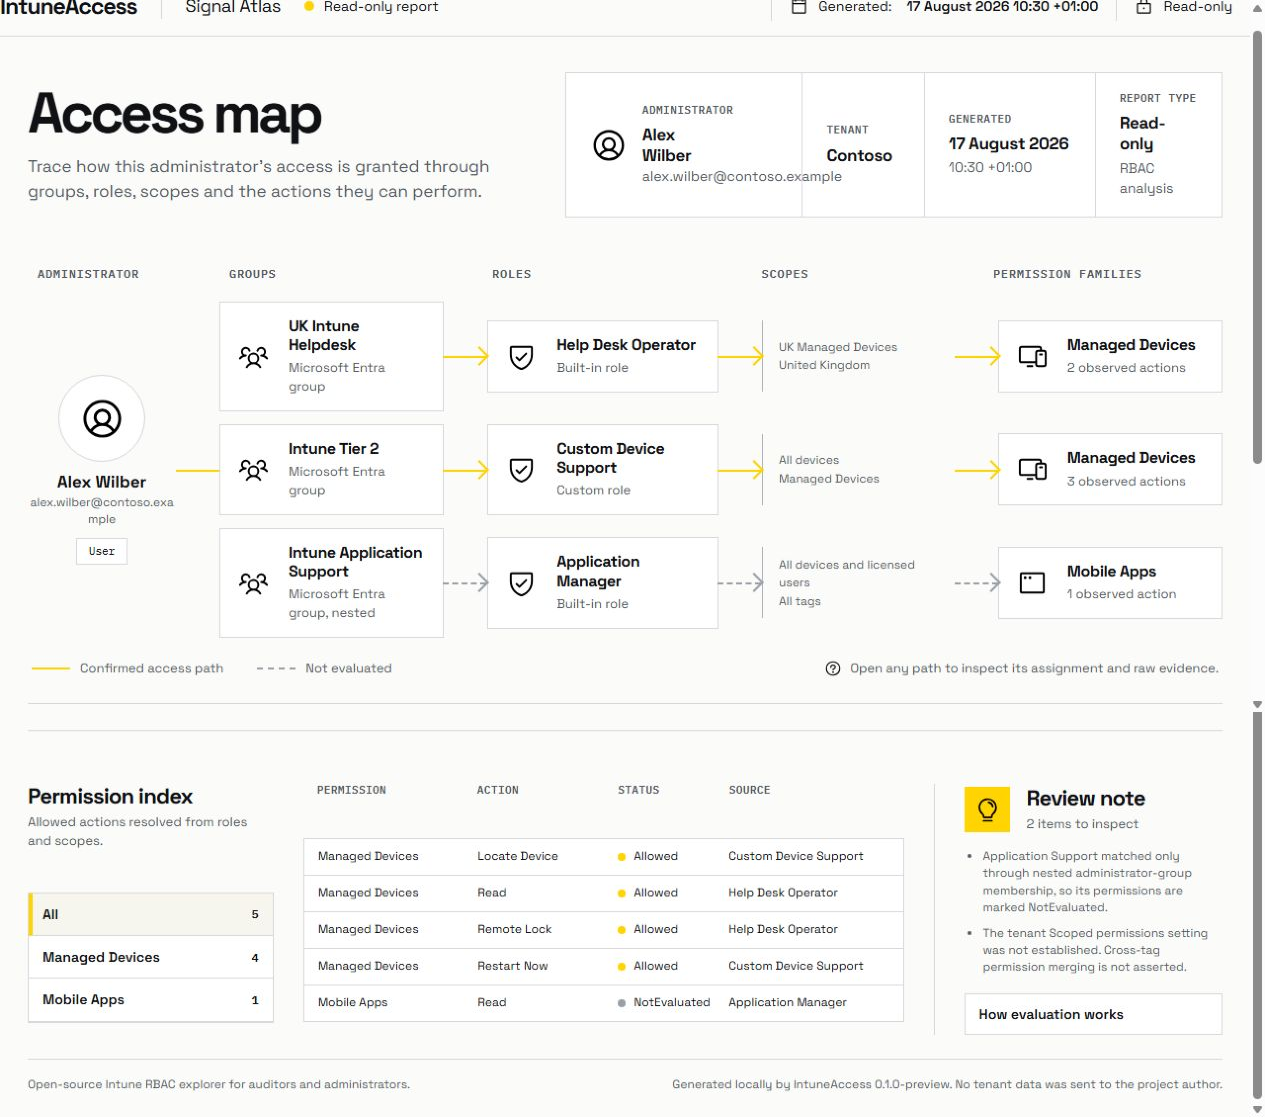Click the page vertical scrollbar thumb
Image resolution: width=1265 pixels, height=1117 pixels.
[1257, 245]
